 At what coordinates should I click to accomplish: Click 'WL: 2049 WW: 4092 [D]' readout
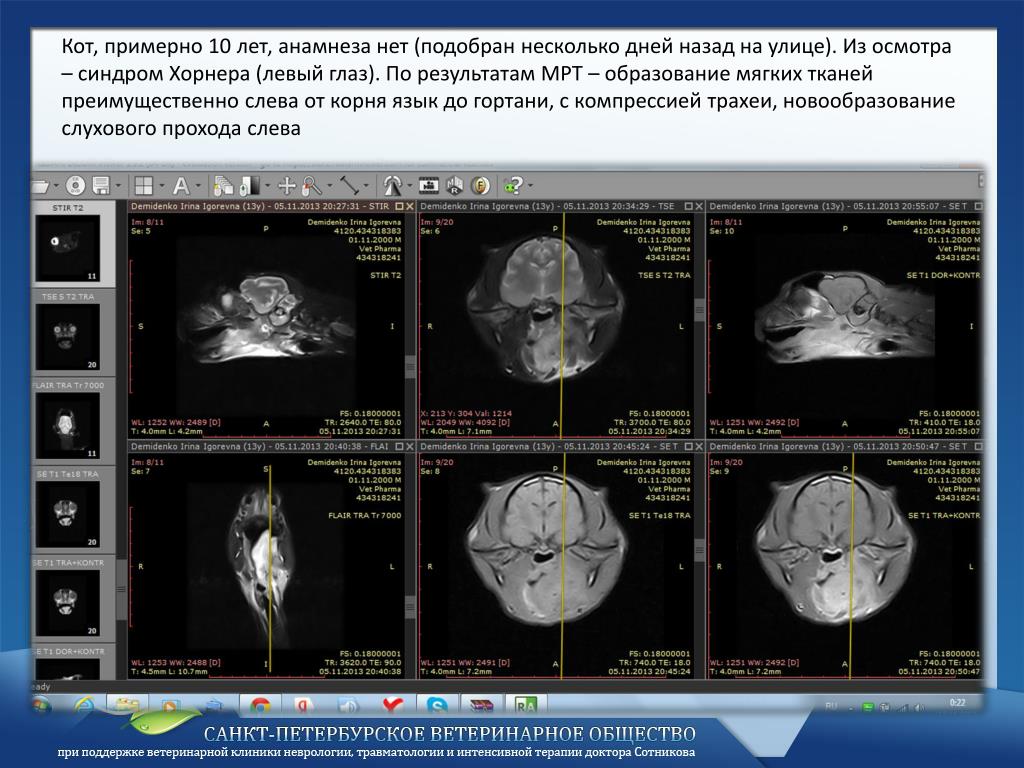[x=468, y=423]
